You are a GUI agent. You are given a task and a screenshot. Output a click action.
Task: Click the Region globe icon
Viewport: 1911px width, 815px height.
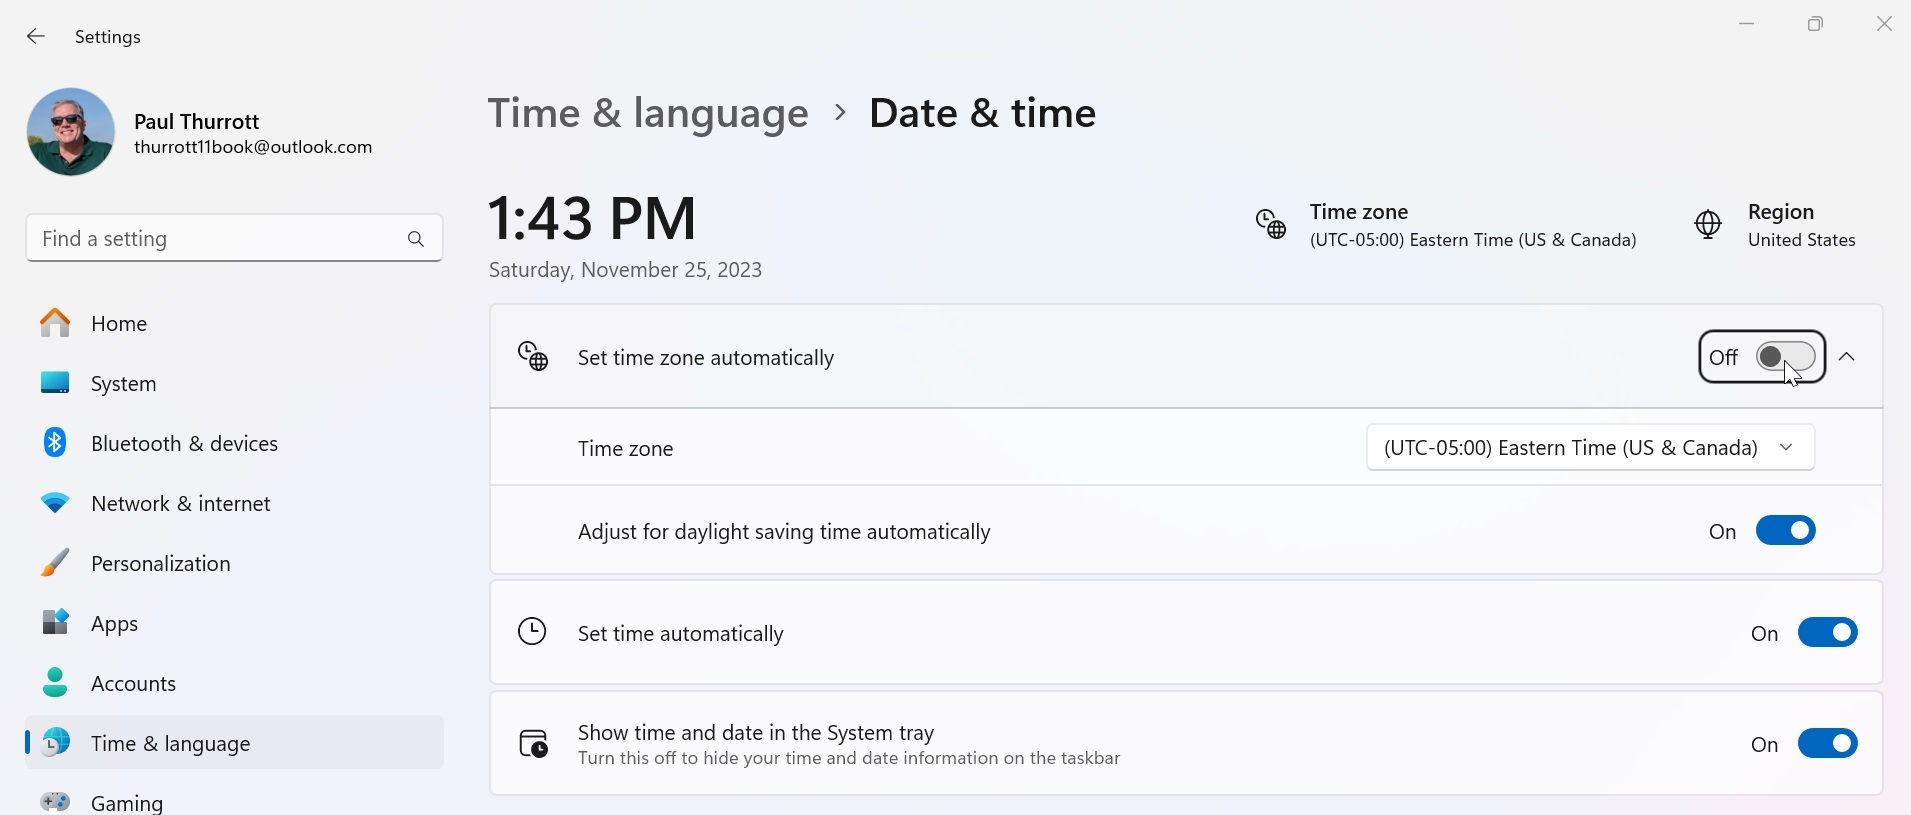[1708, 225]
